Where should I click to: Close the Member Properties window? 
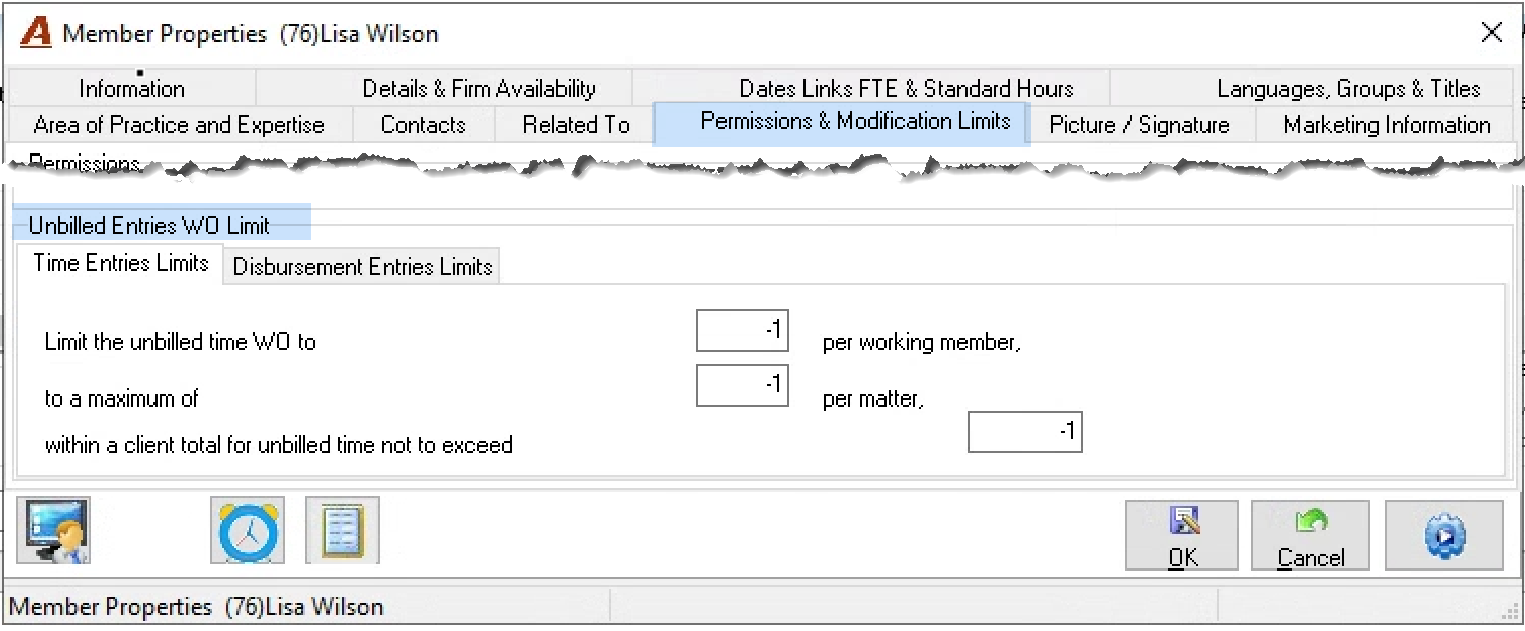click(1491, 33)
